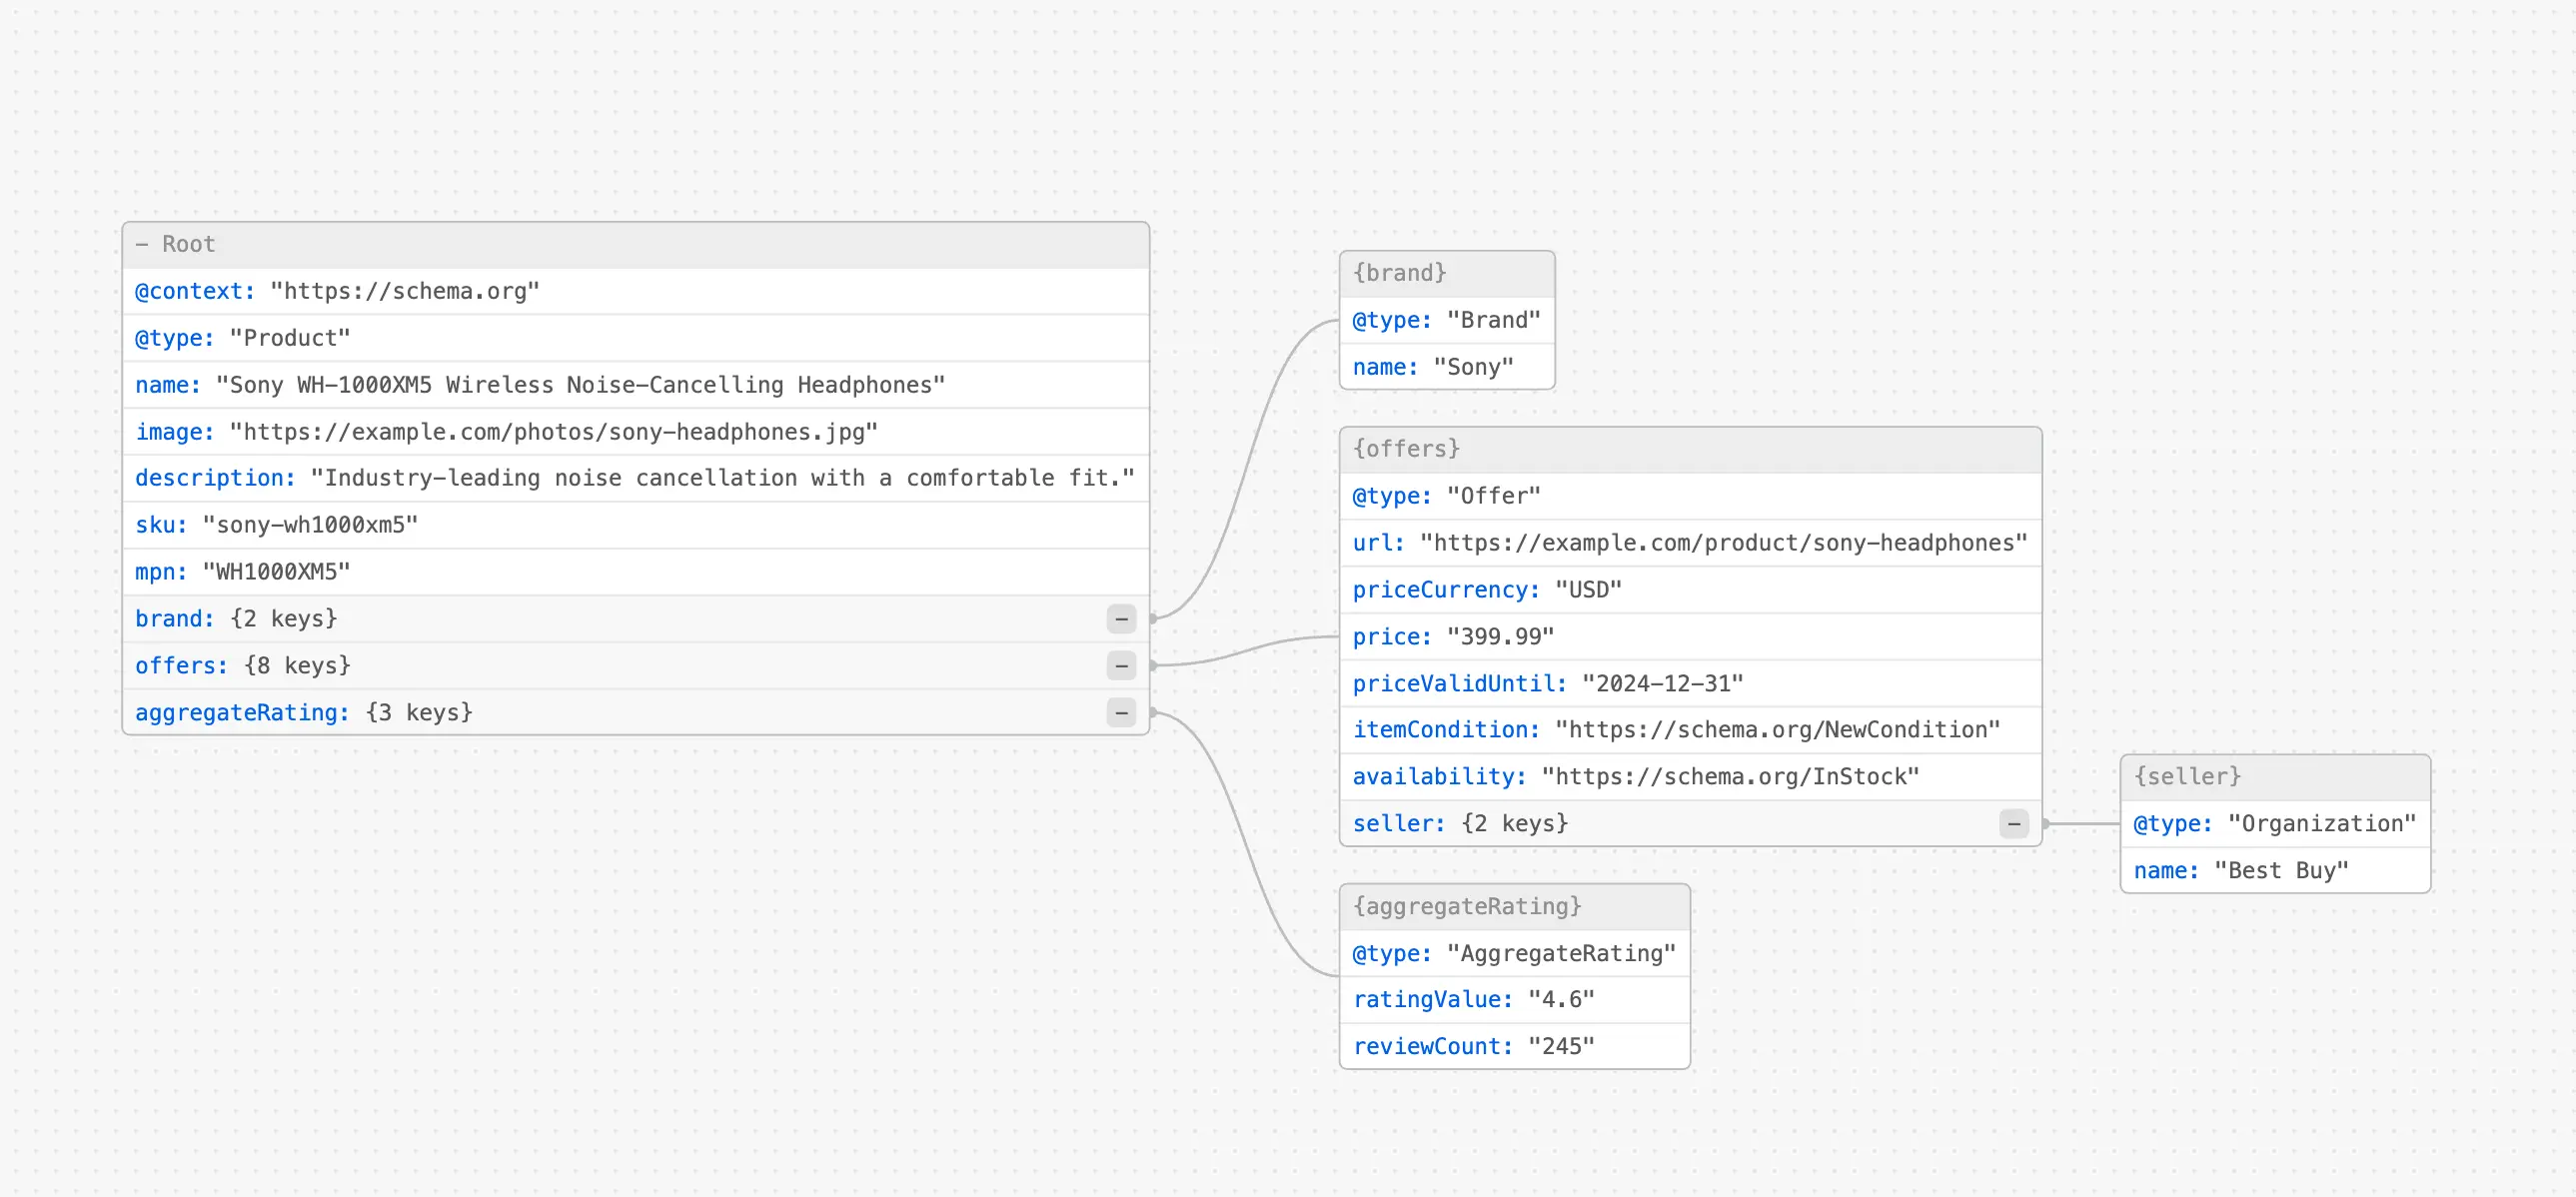Image resolution: width=2576 pixels, height=1197 pixels.
Task: Click the availability InStock row
Action: tap(1690, 778)
